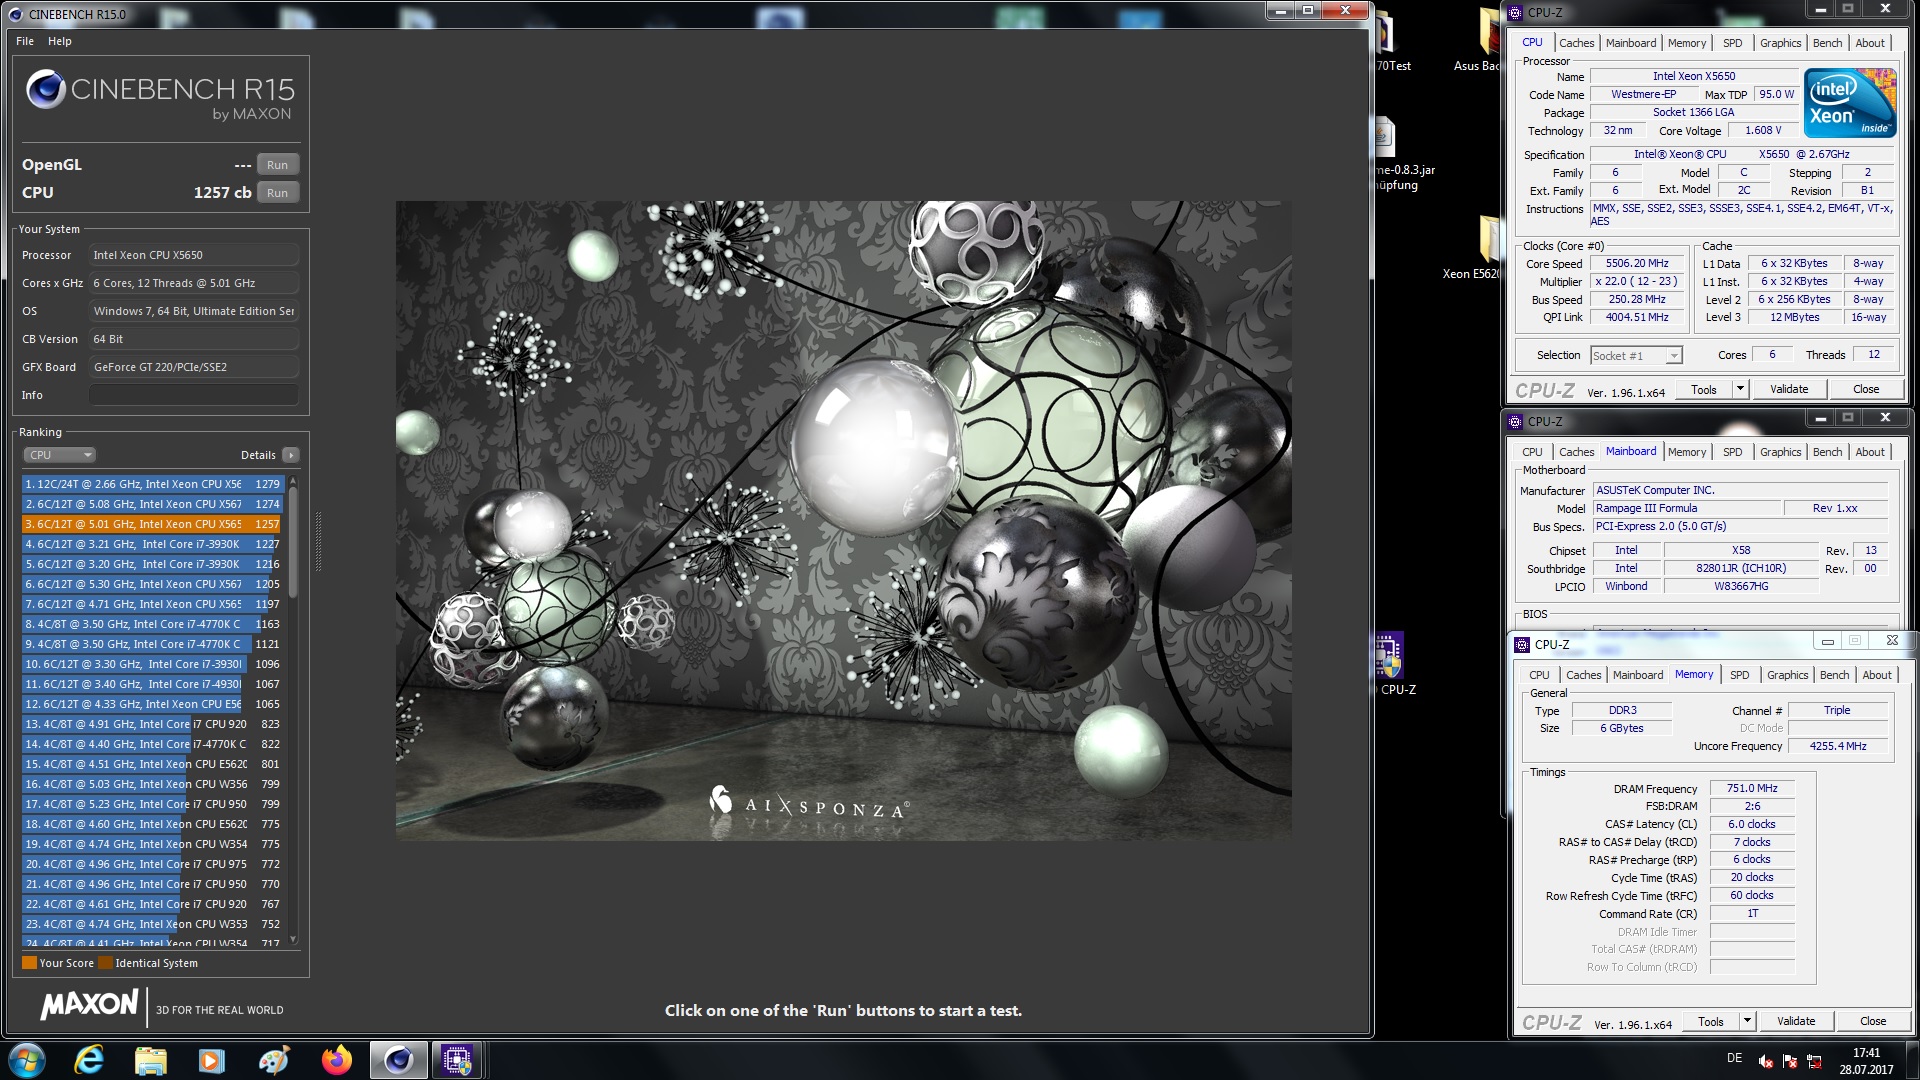Click the Identical System legend swatch

pos(105,963)
